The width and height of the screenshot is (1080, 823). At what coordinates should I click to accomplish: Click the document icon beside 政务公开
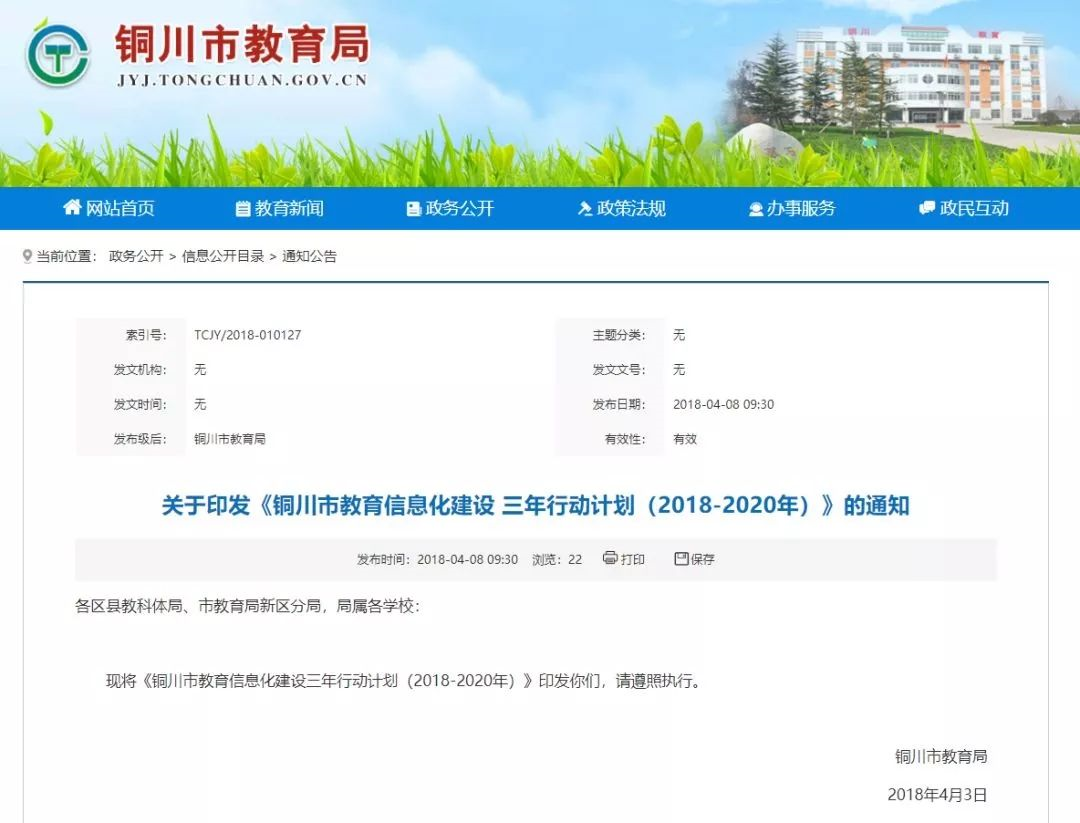(412, 207)
